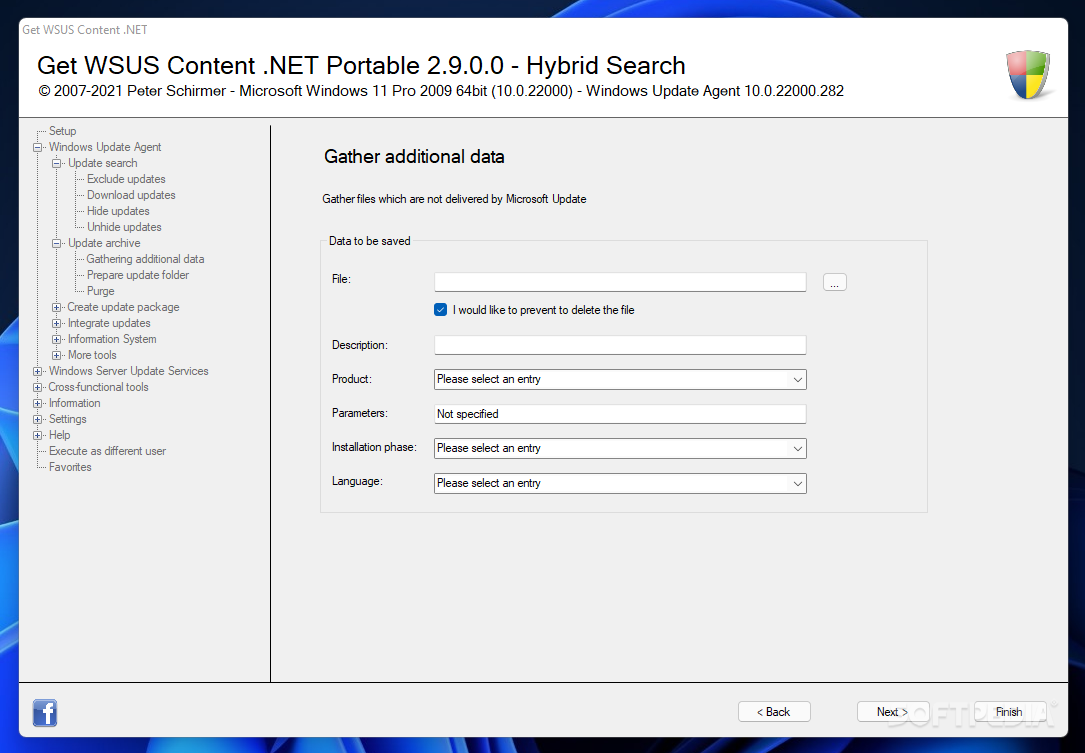
Task: Select Cross-functional tools tree item
Action: click(x=98, y=387)
